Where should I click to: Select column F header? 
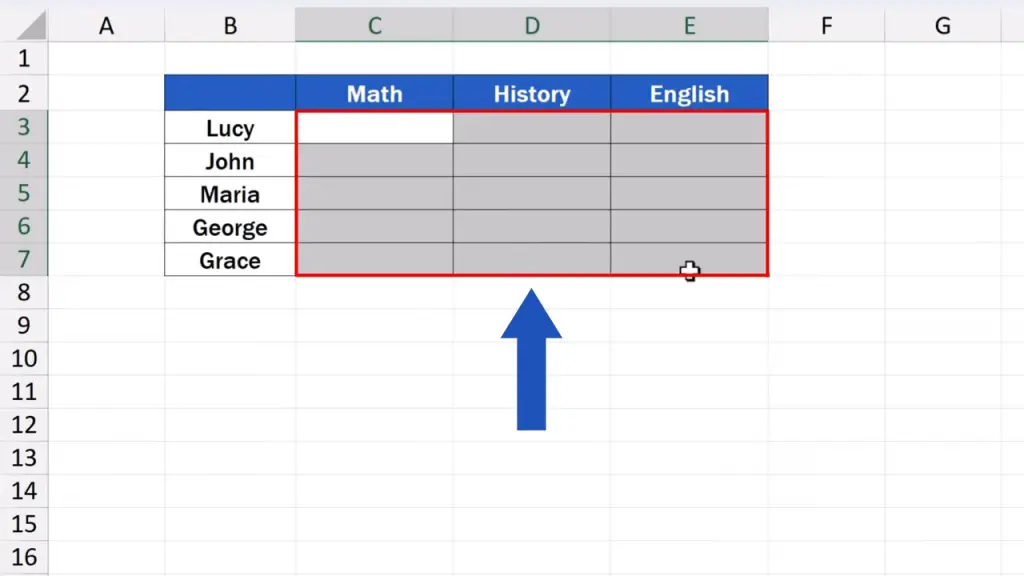826,26
